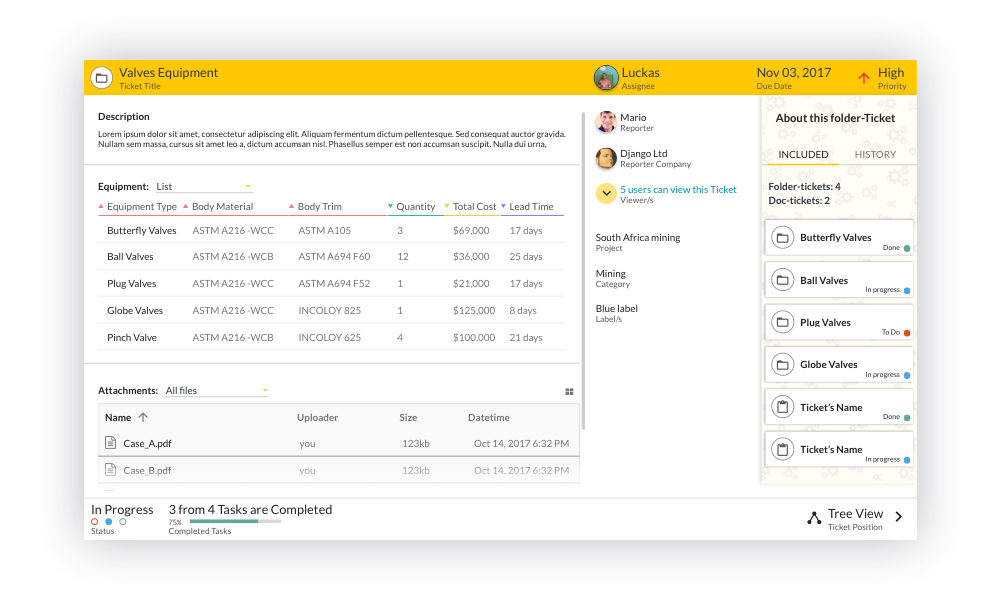Select the red To Do status circle
This screenshot has height=600, width=1000.
pyautogui.click(x=95, y=522)
